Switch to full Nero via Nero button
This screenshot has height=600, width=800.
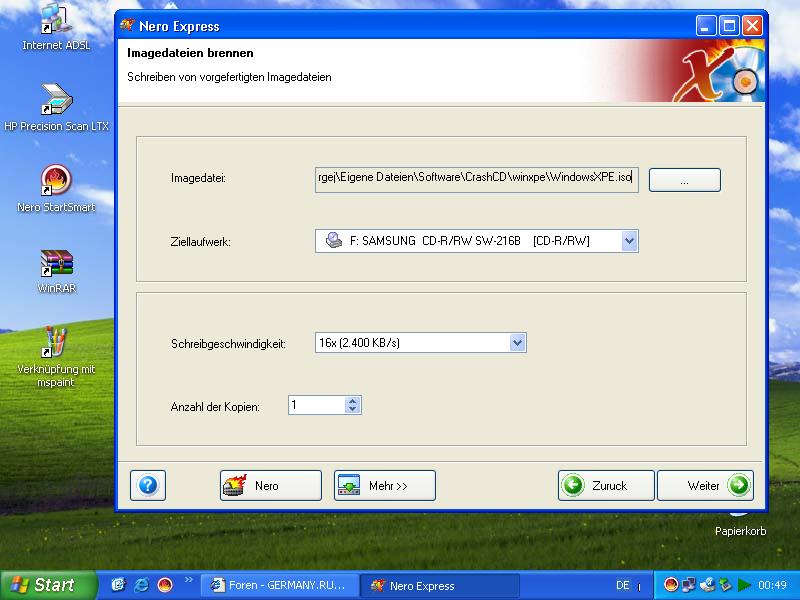point(271,485)
